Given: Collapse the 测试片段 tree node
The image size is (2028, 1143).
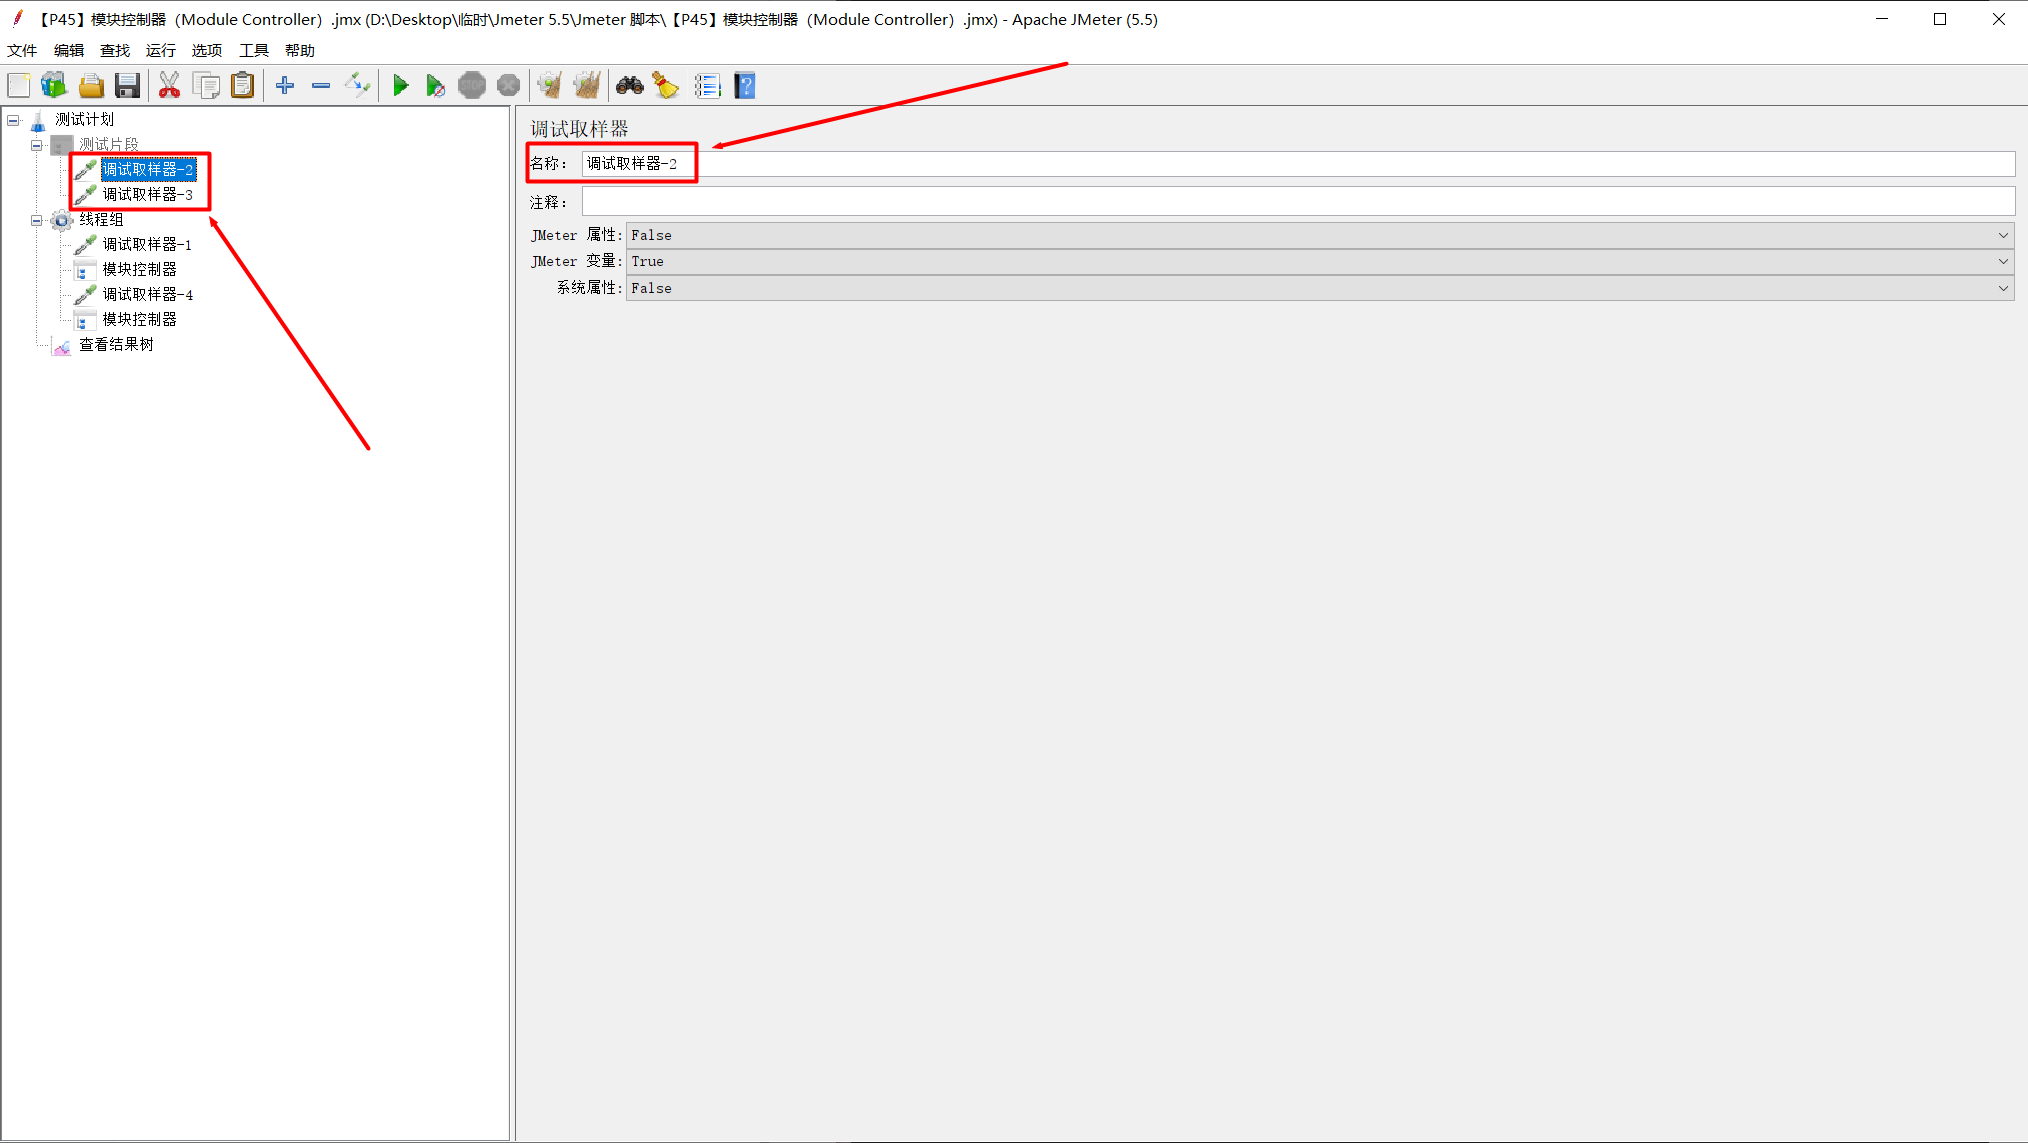Looking at the screenshot, I should click(37, 145).
